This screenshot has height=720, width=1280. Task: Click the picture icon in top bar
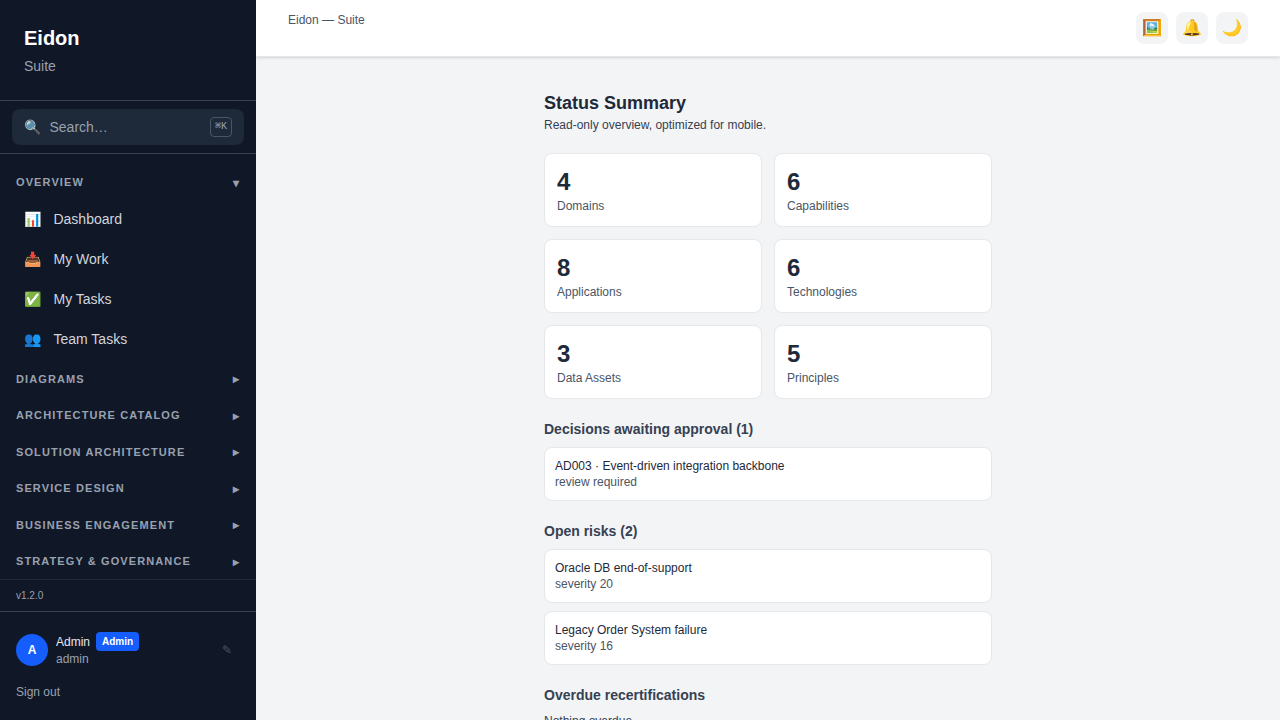coord(1152,28)
